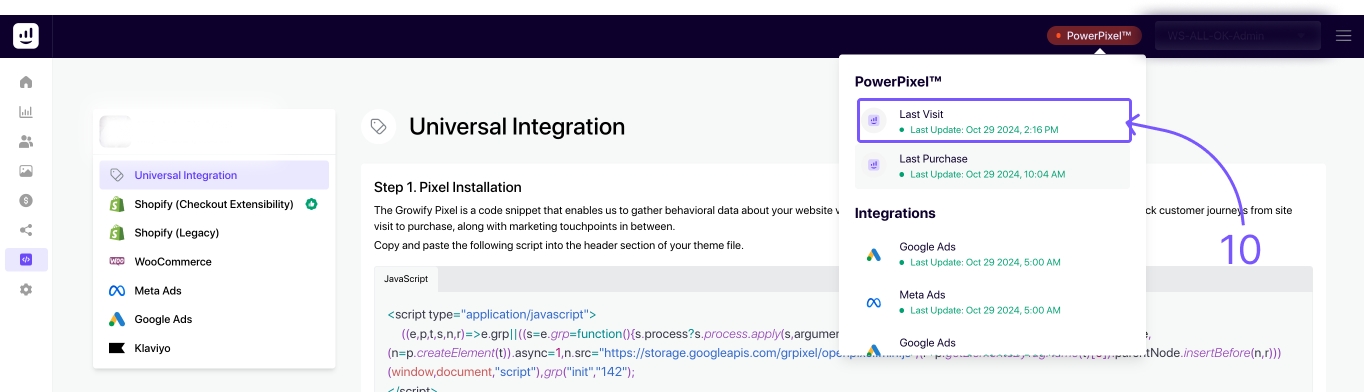Image resolution: width=1364 pixels, height=392 pixels.
Task: Open the Last Purchase PowerPixel entry
Action: pyautogui.click(x=993, y=166)
